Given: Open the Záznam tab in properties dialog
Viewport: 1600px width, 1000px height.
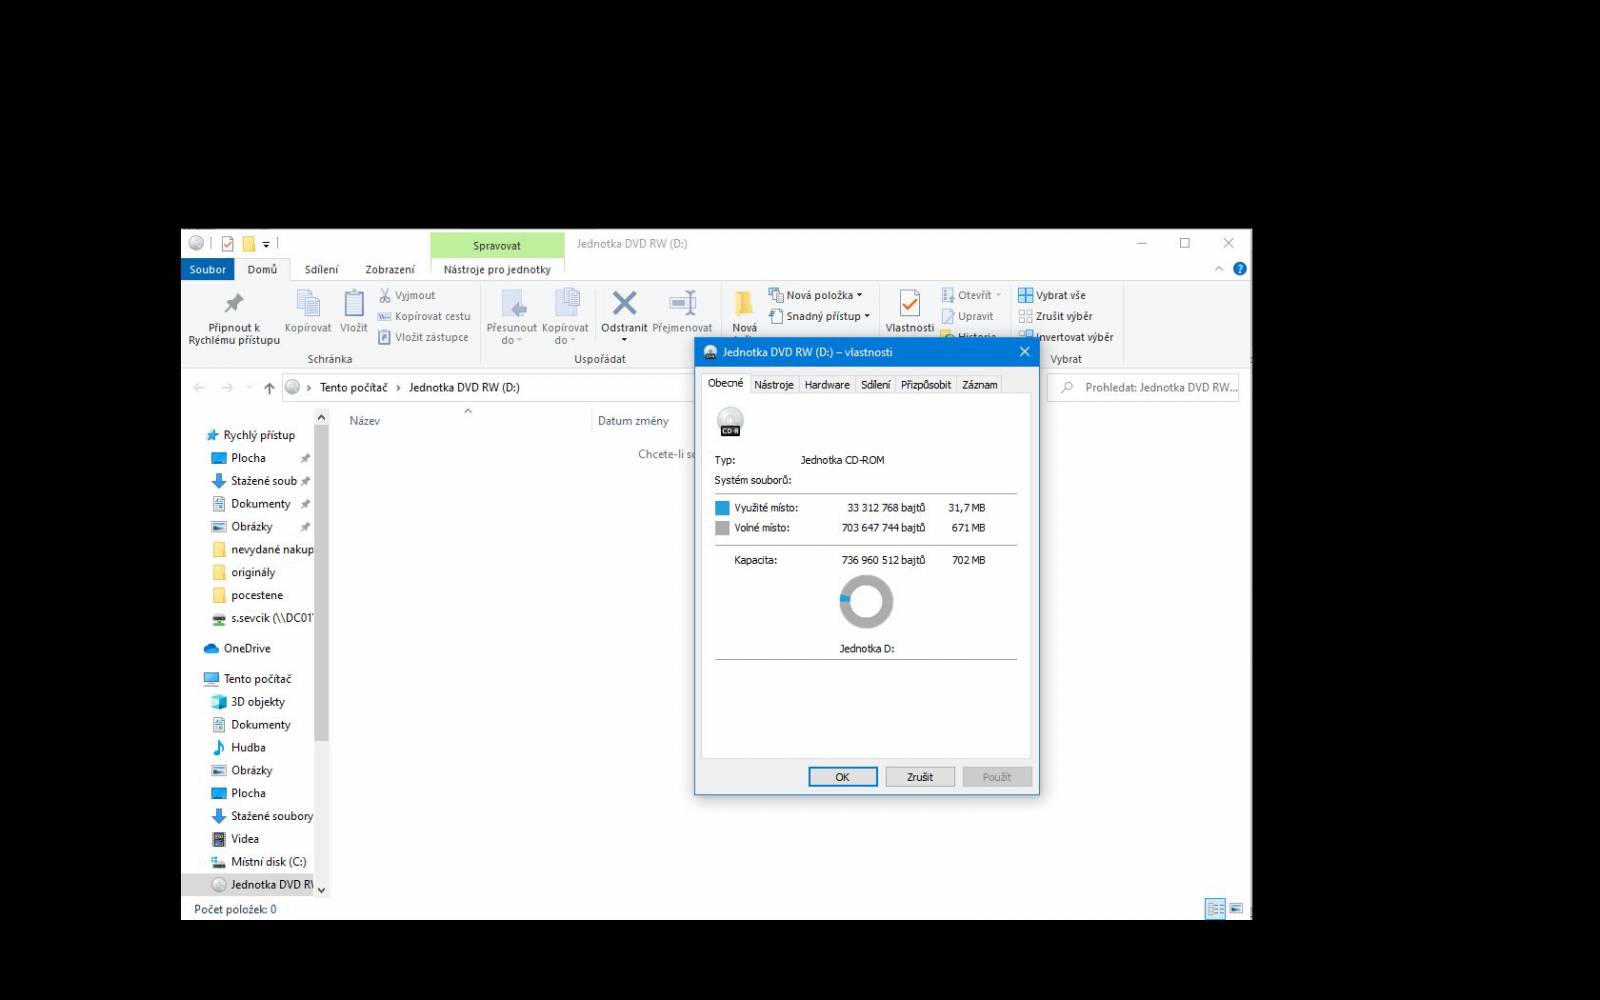Looking at the screenshot, I should [x=980, y=385].
